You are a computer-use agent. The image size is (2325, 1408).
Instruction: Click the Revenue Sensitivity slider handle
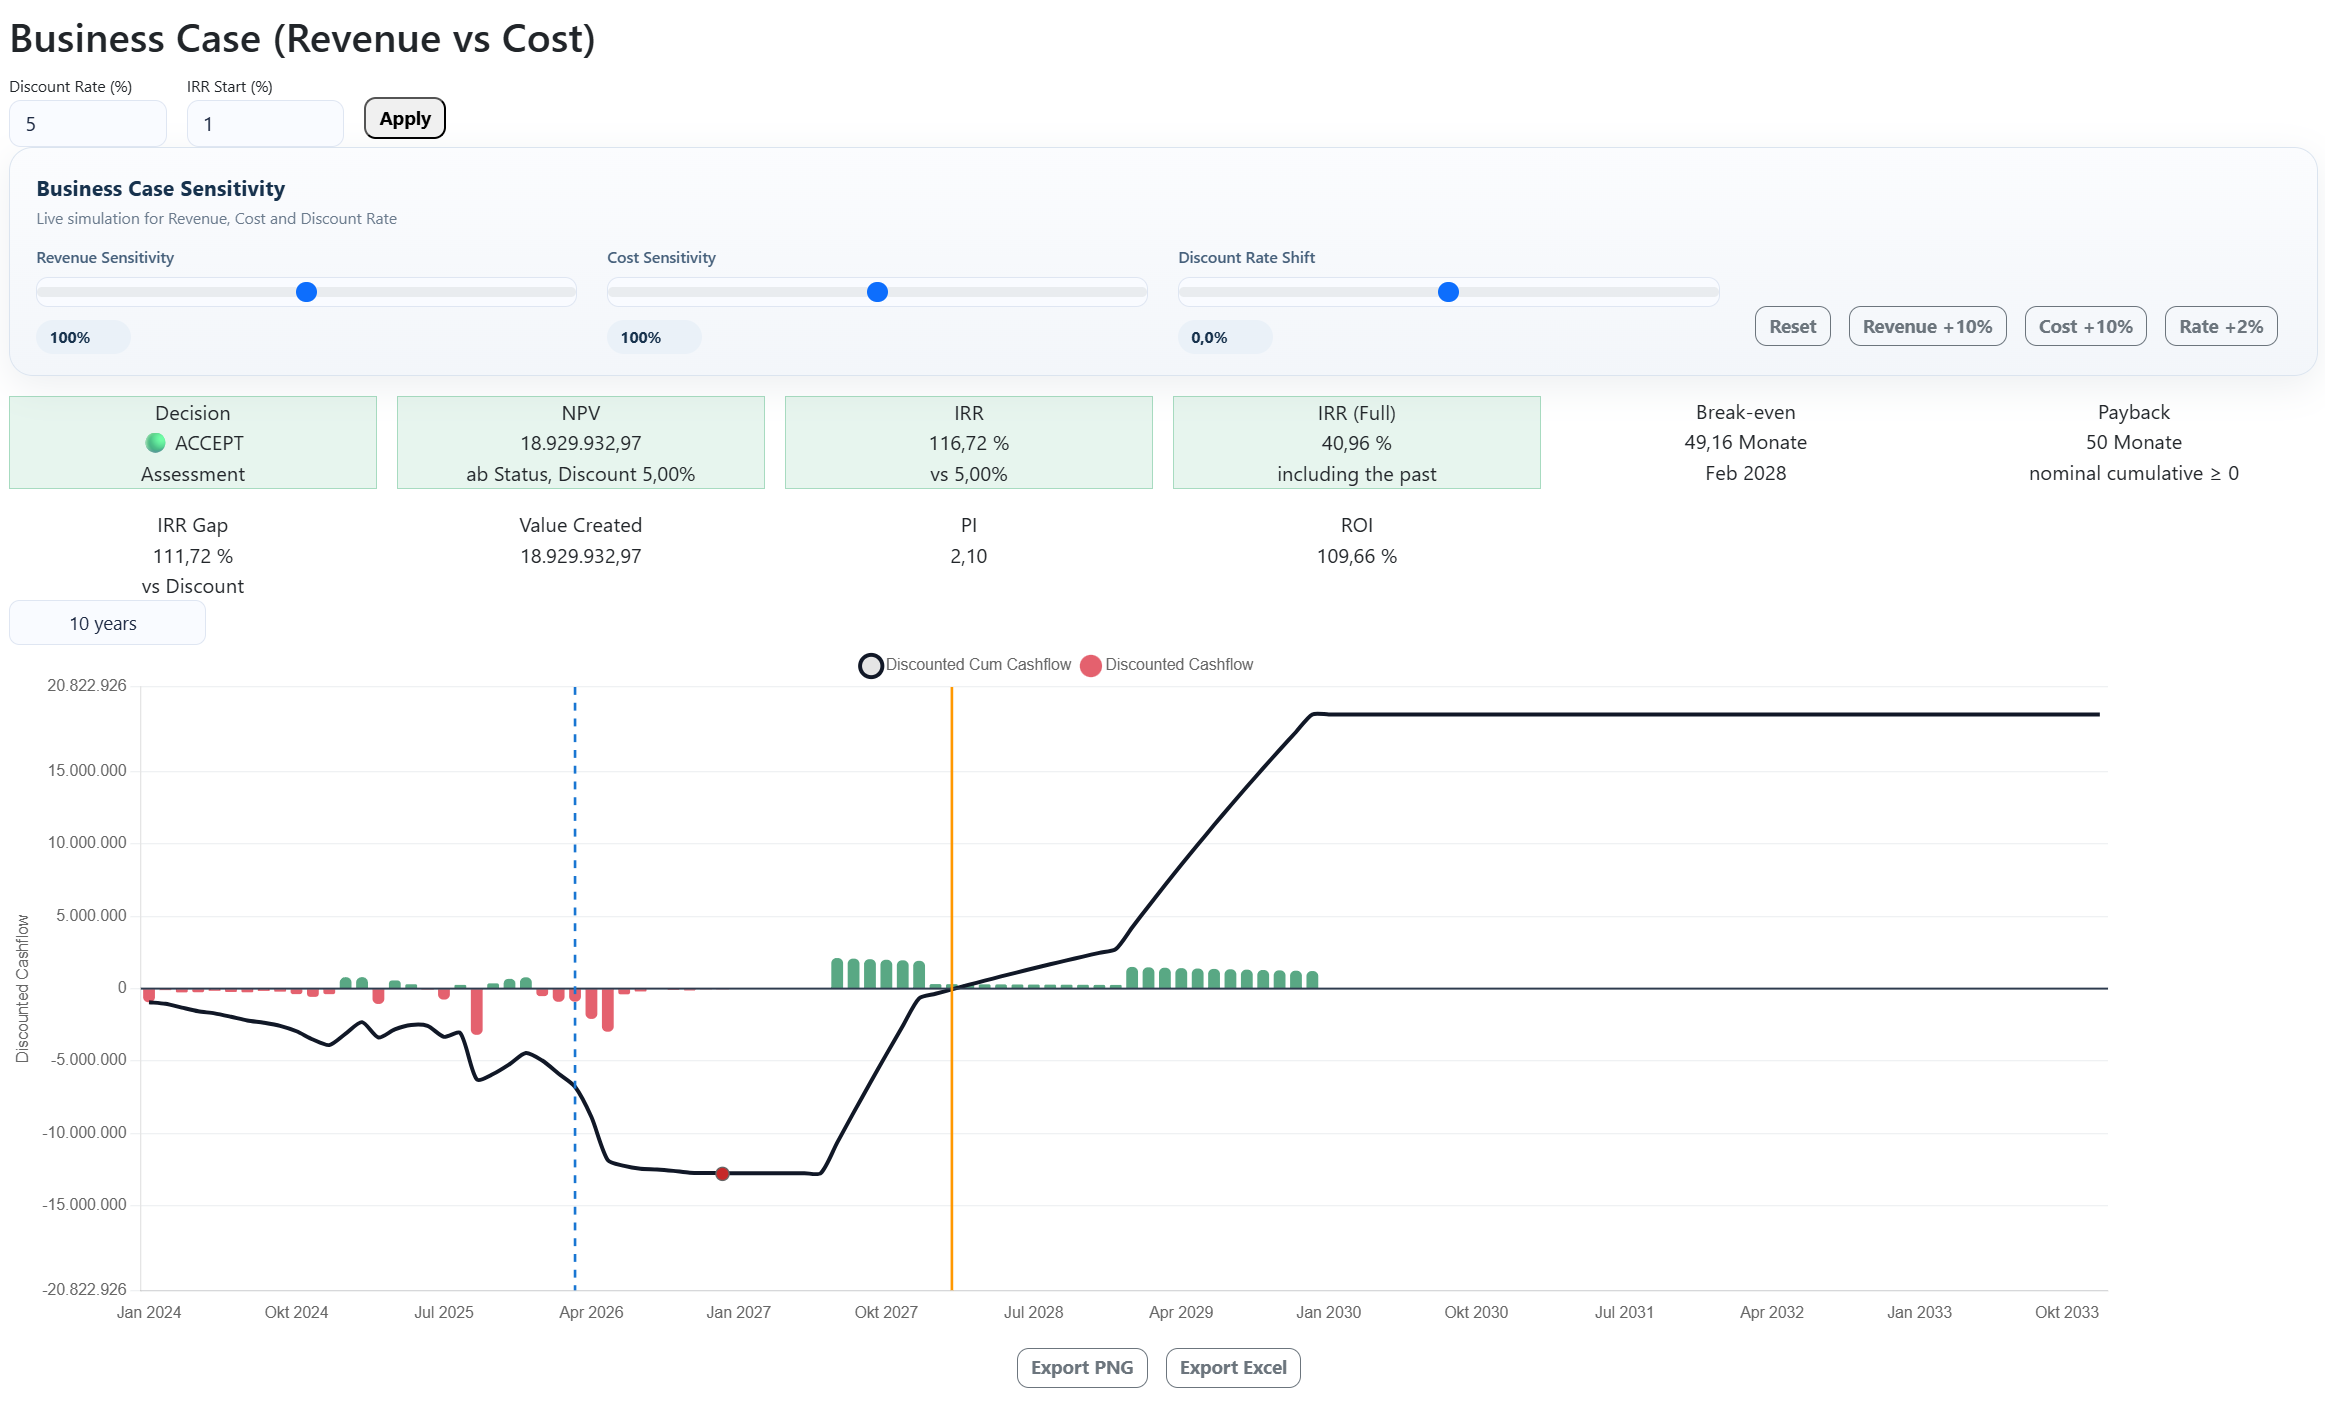click(x=306, y=292)
